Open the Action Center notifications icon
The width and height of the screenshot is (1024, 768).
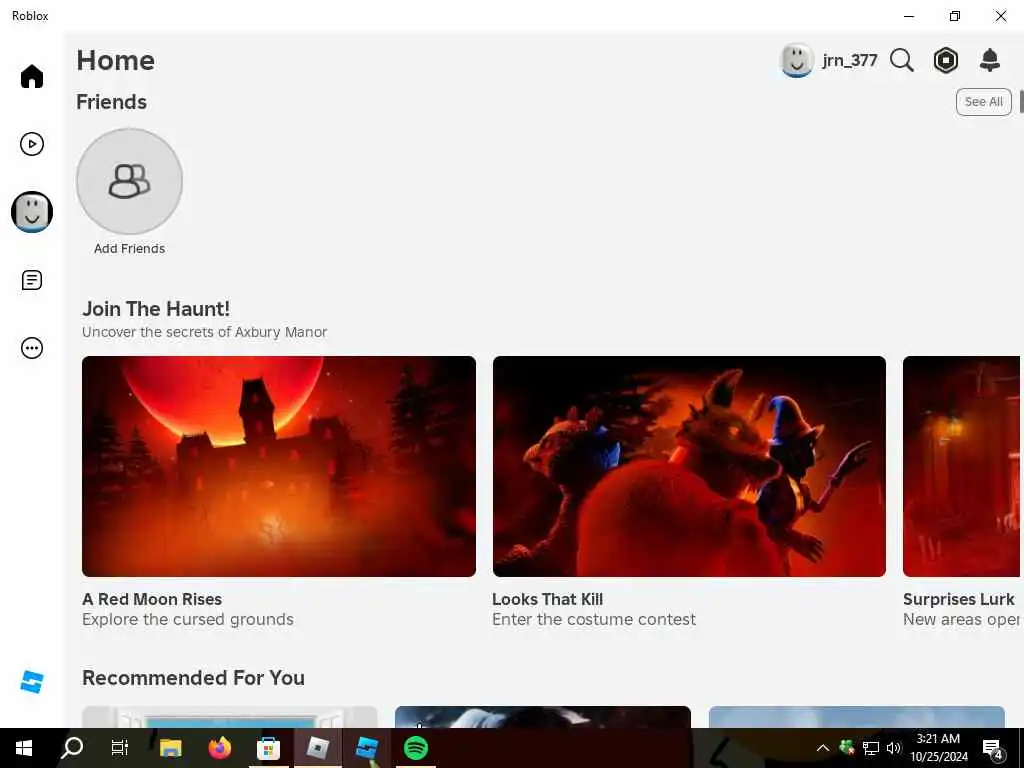993,749
